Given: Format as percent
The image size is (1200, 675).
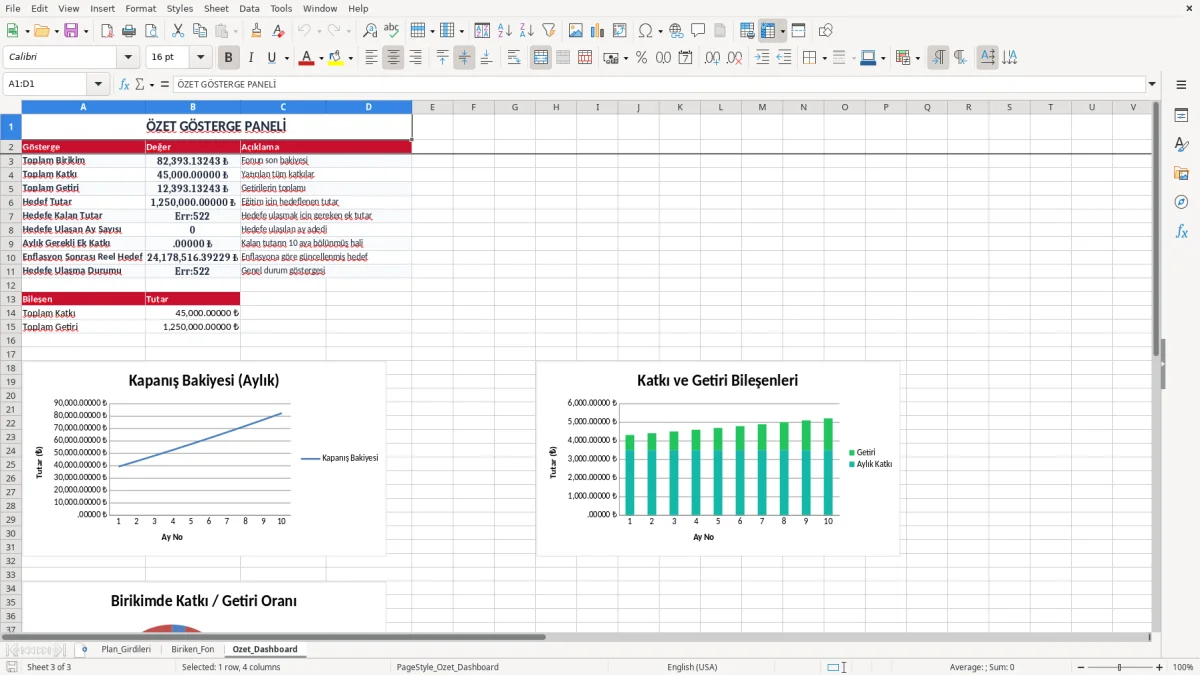Looking at the screenshot, I should [641, 58].
